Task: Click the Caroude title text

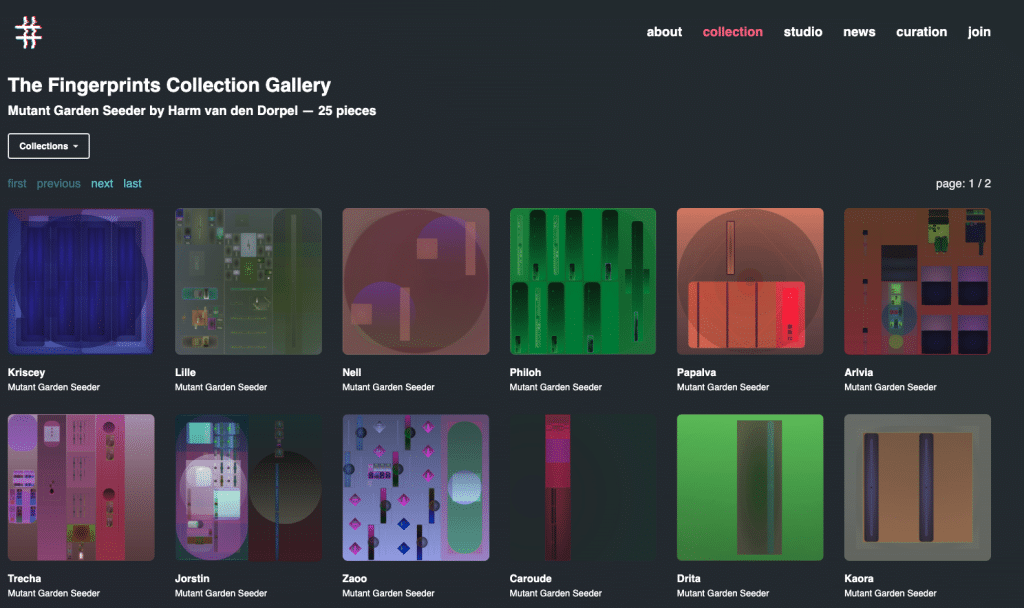Action: coord(530,579)
